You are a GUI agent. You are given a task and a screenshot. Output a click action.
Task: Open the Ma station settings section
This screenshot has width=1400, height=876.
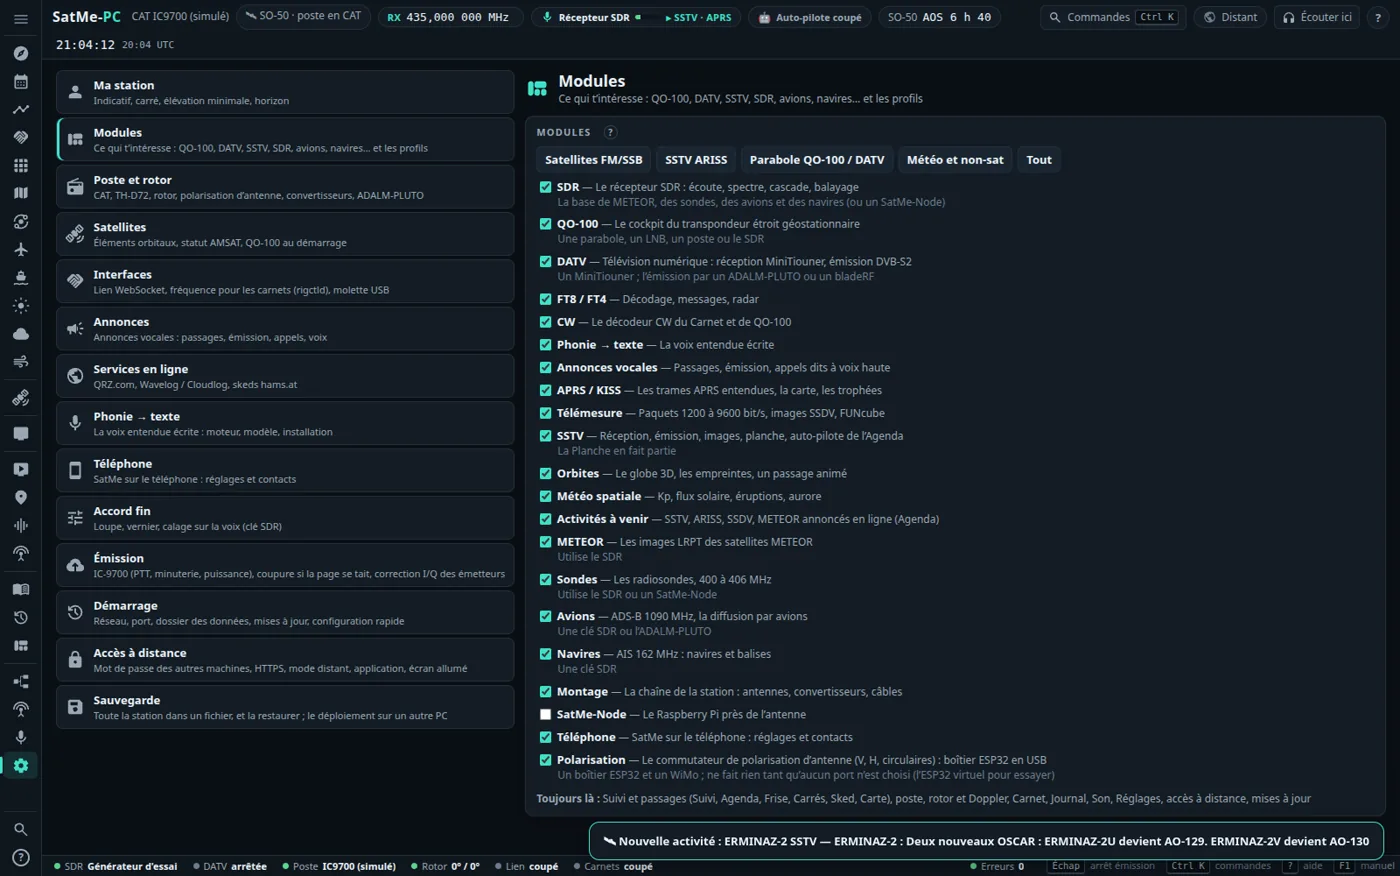pyautogui.click(x=285, y=92)
